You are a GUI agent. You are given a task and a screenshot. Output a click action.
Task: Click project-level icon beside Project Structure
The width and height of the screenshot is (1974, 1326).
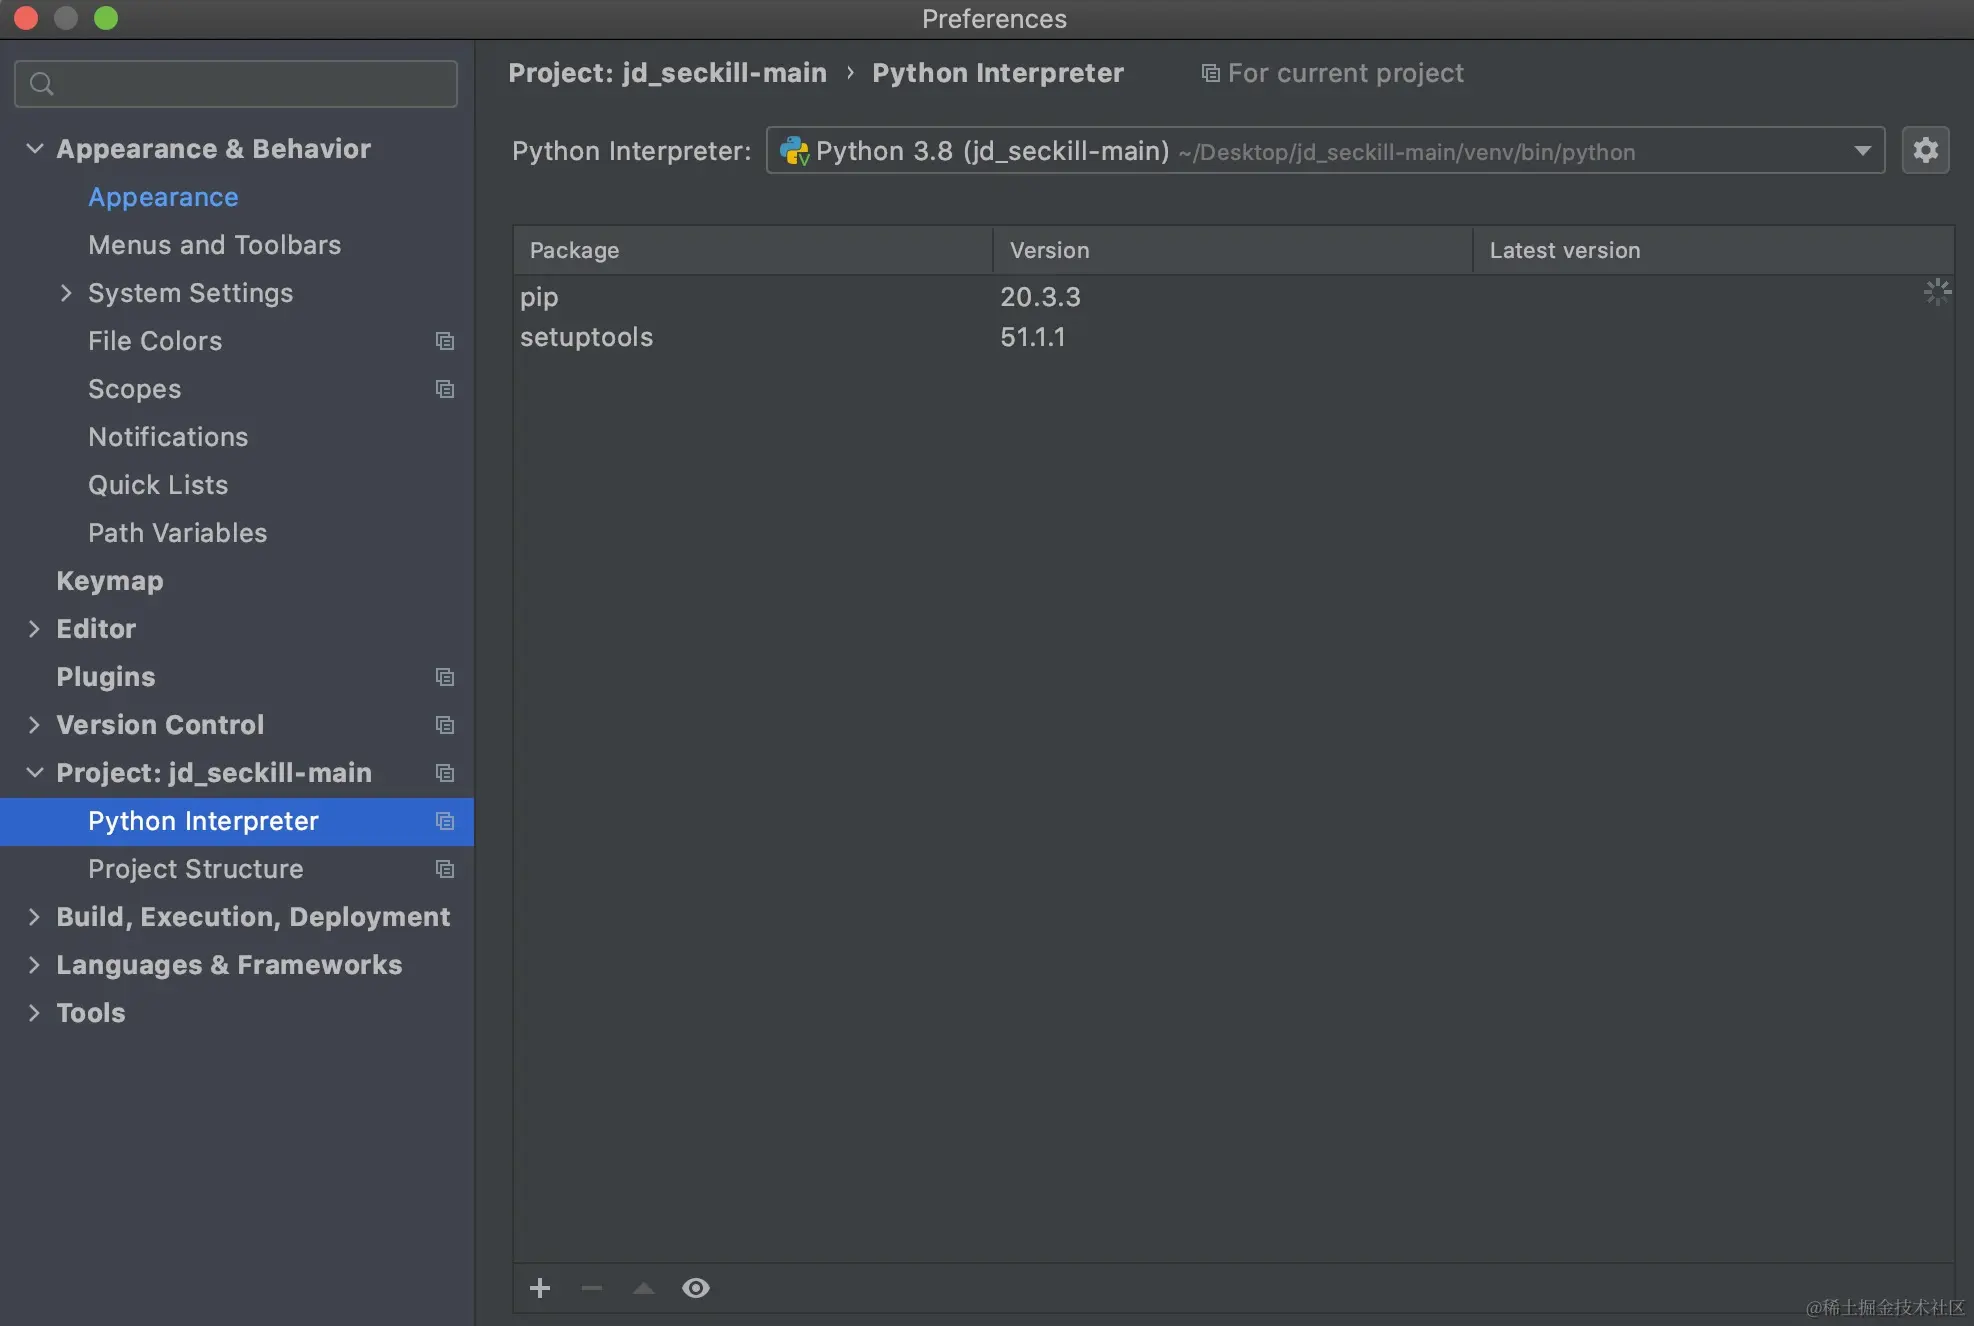[x=445, y=869]
